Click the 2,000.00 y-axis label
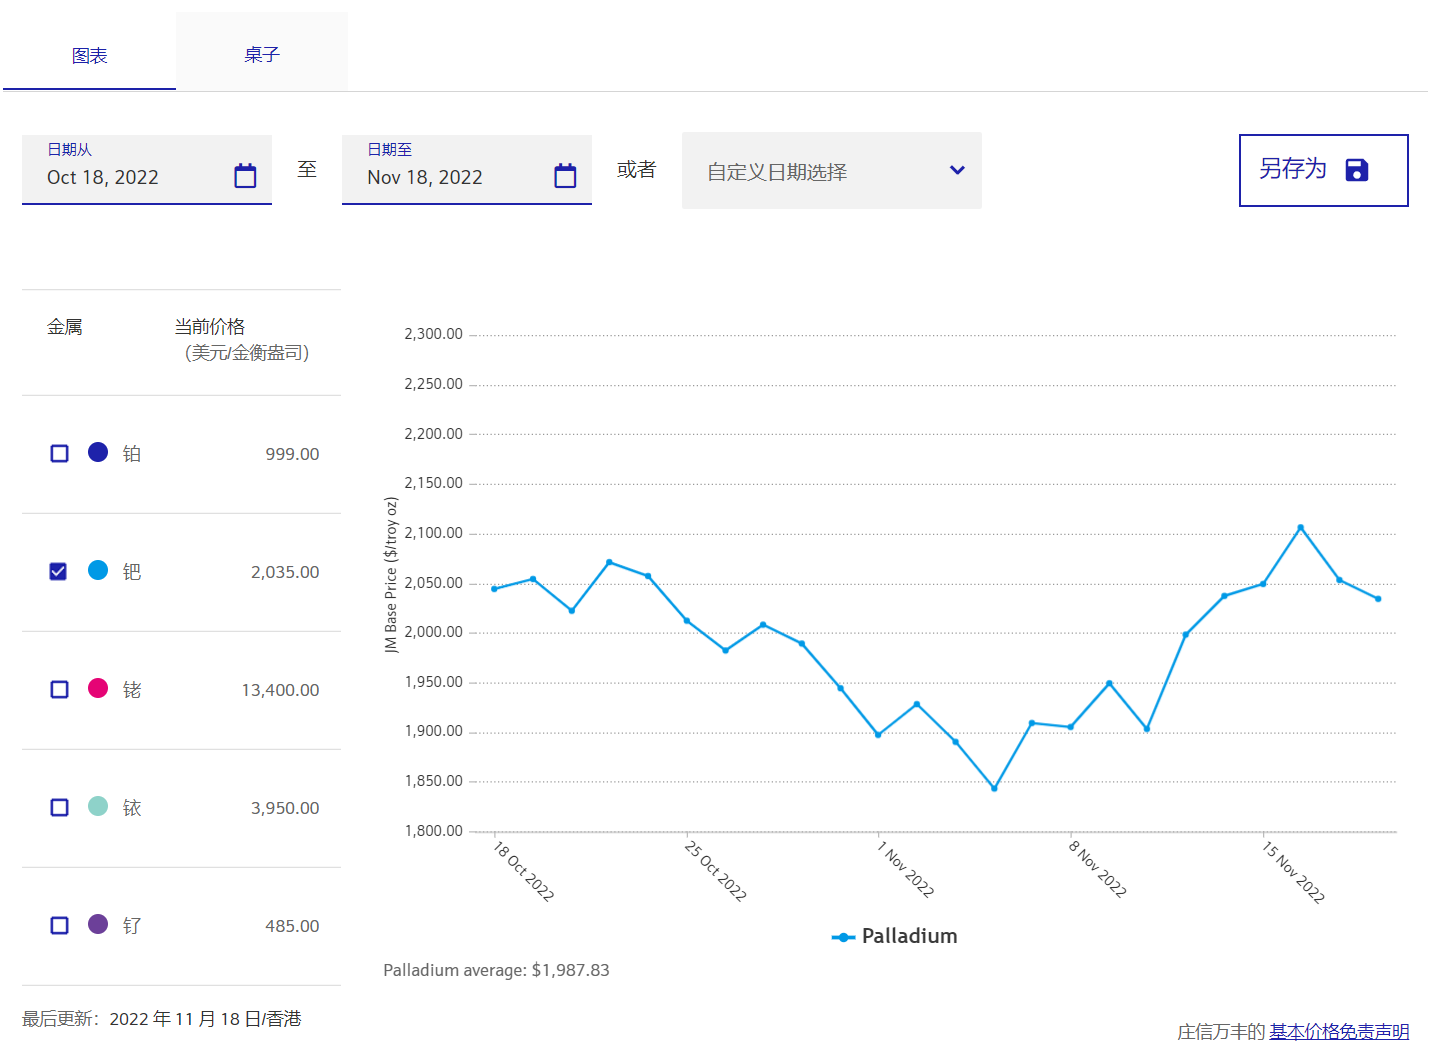This screenshot has width=1441, height=1051. tap(433, 632)
